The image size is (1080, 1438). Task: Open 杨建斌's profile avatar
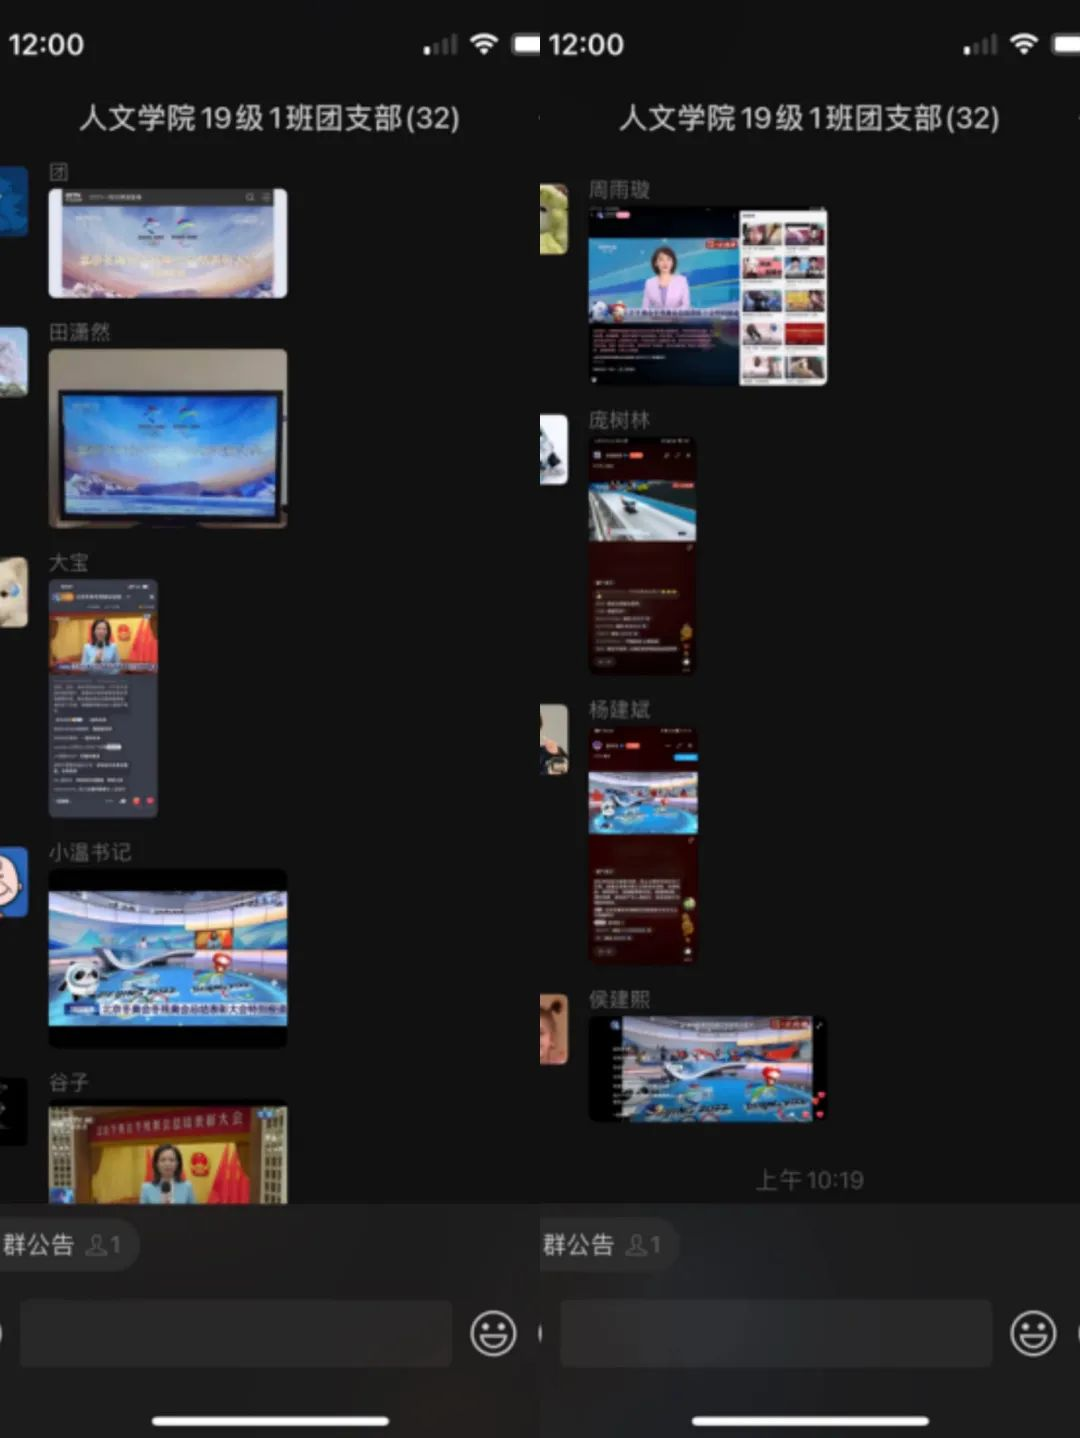554,739
